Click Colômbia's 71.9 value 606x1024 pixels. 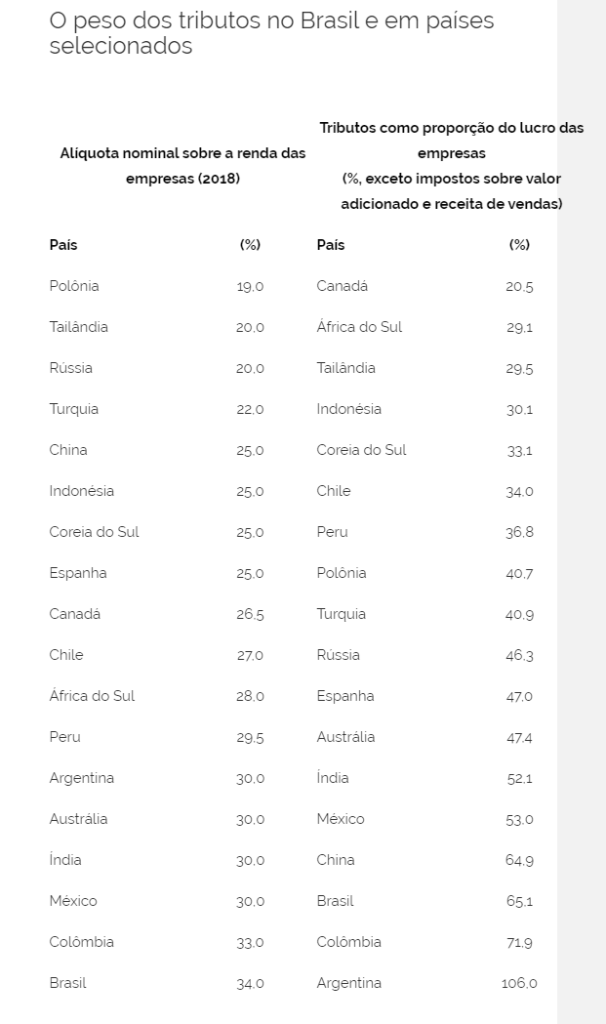(519, 942)
